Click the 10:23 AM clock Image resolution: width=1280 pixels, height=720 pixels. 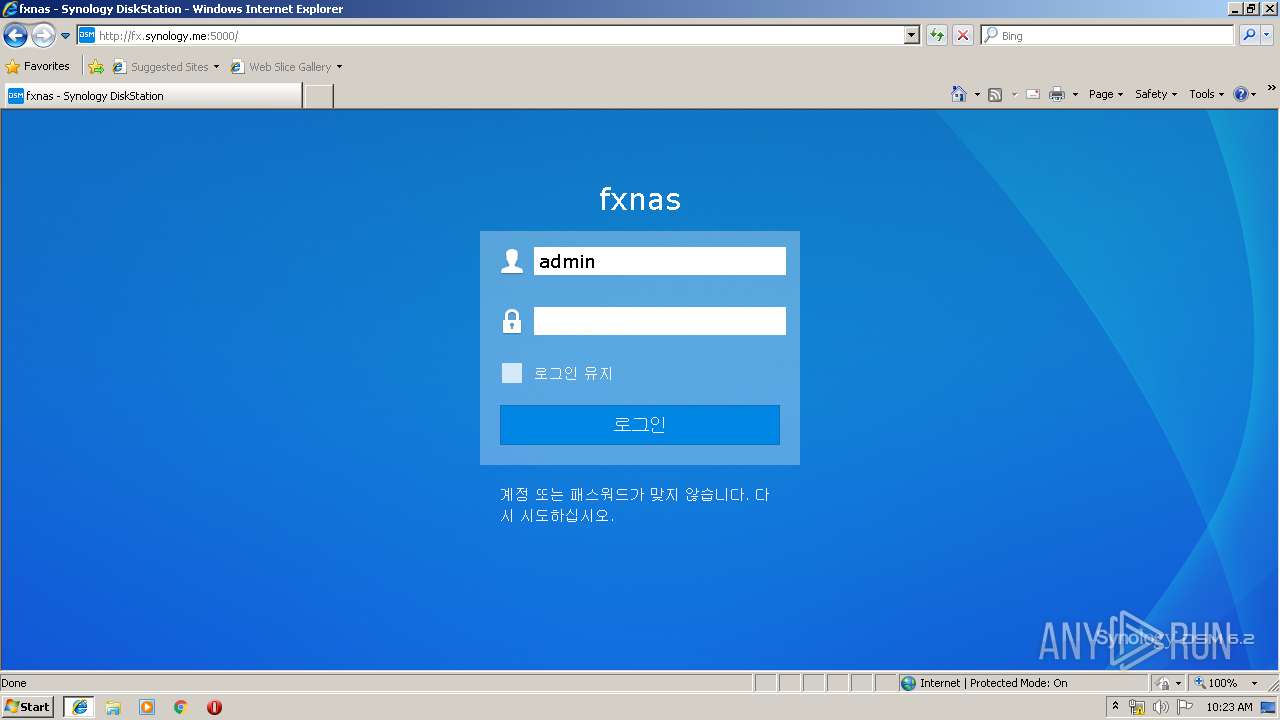[1229, 708]
